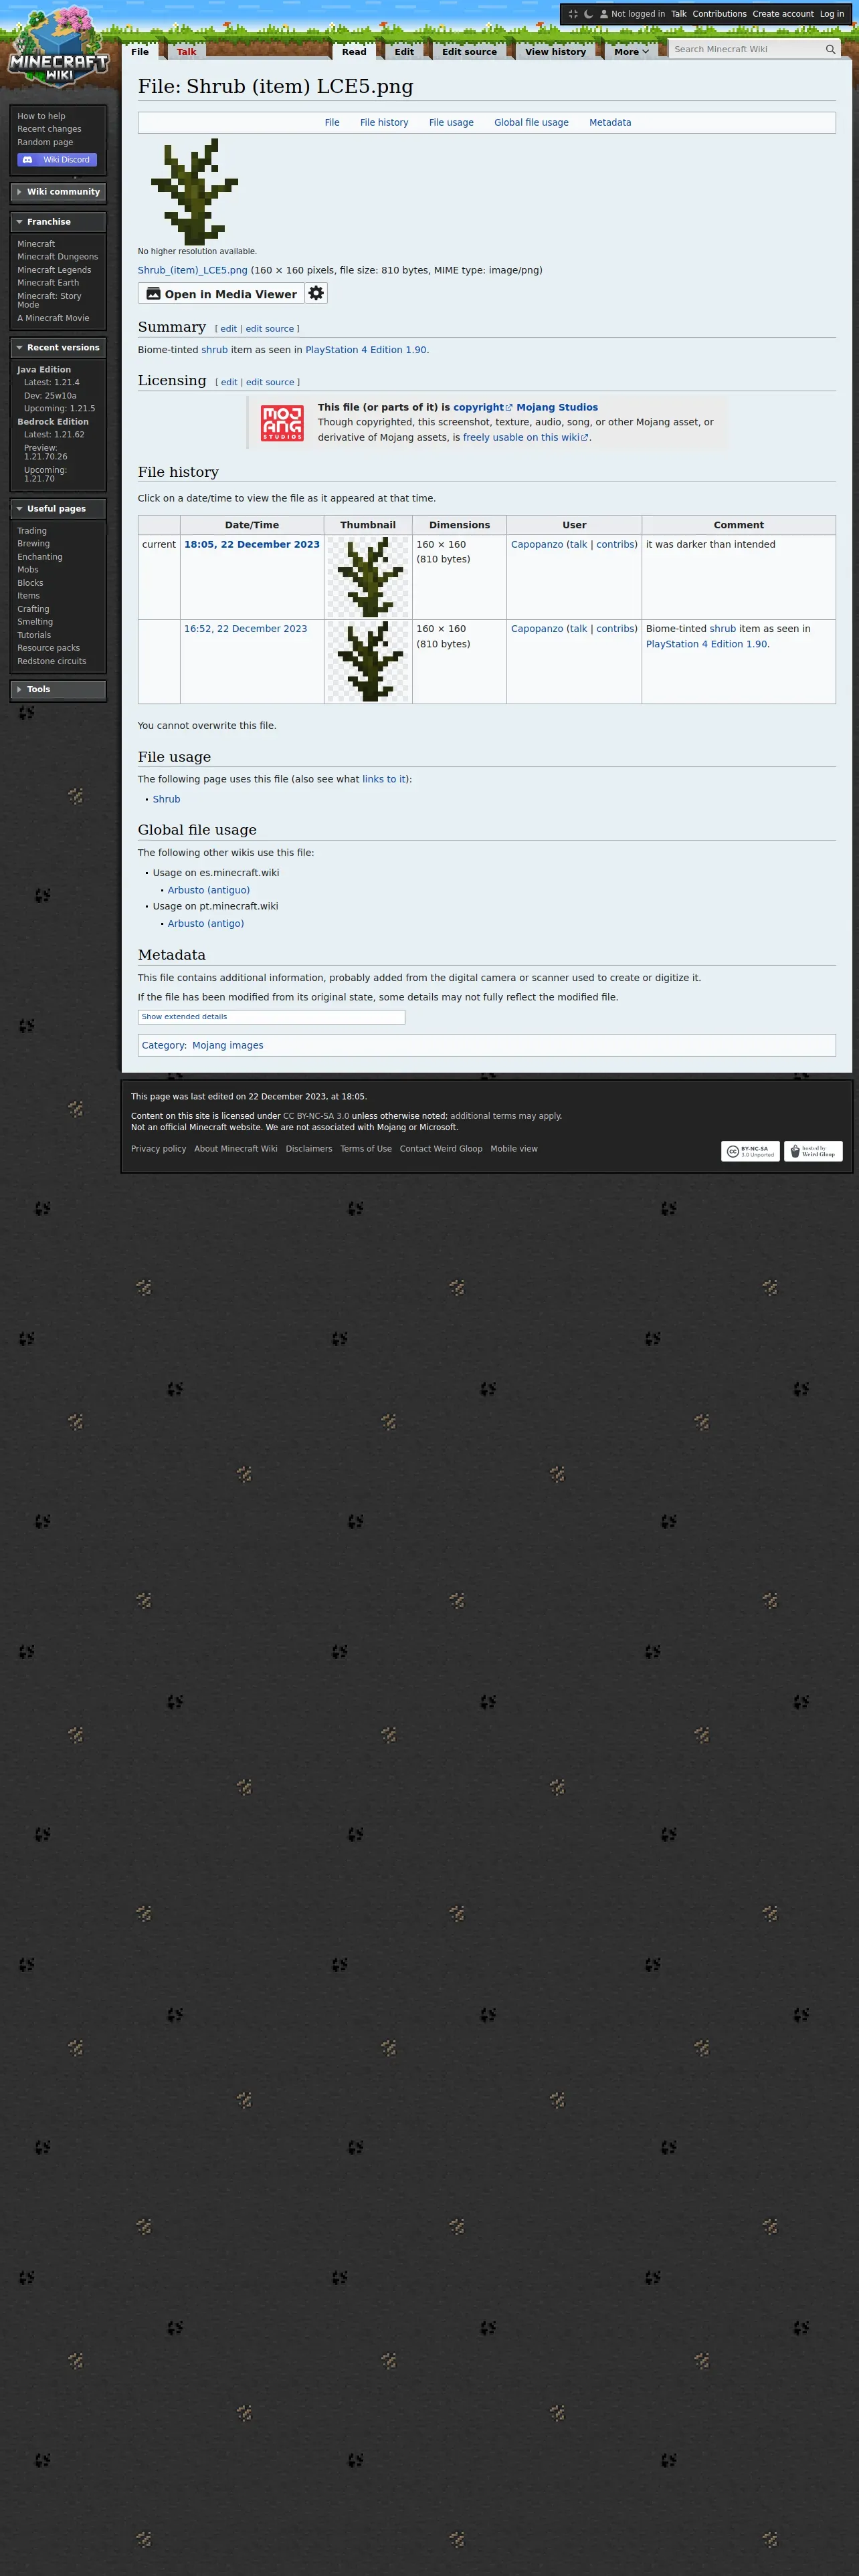The width and height of the screenshot is (859, 2576).
Task: Show extended details of metadata
Action: (x=184, y=1016)
